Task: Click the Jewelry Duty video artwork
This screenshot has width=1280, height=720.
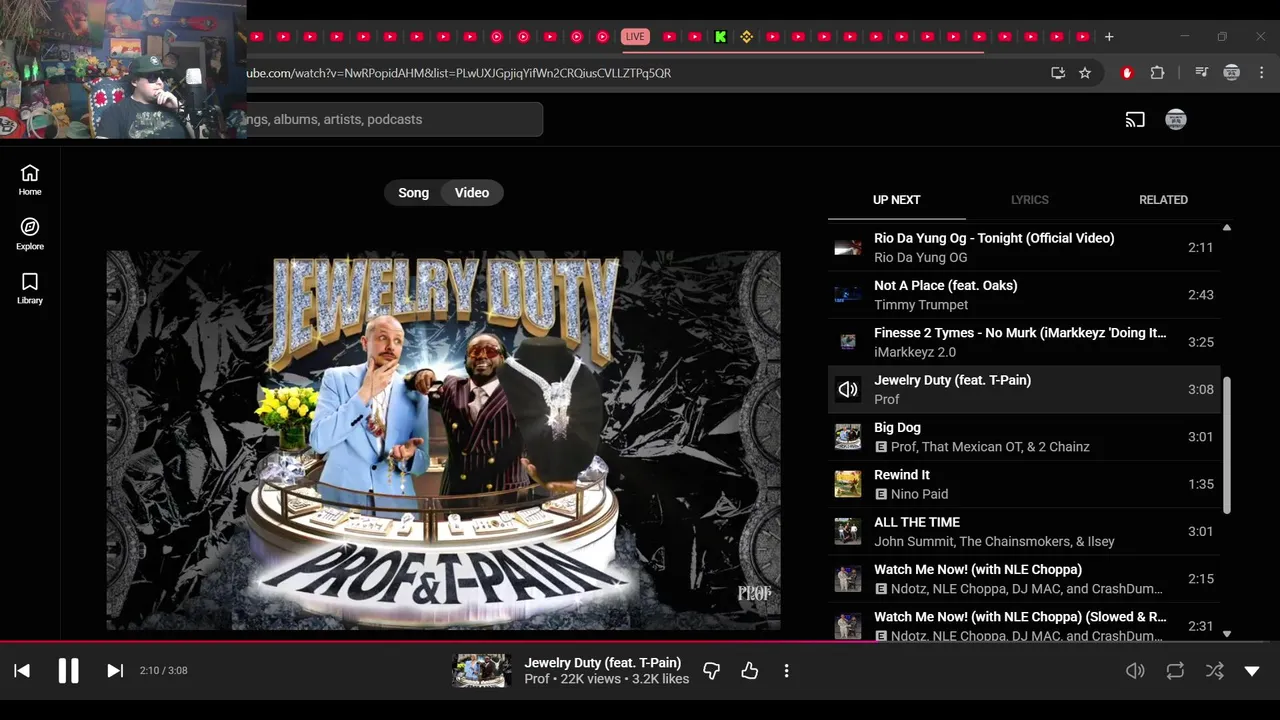Action: click(x=443, y=440)
